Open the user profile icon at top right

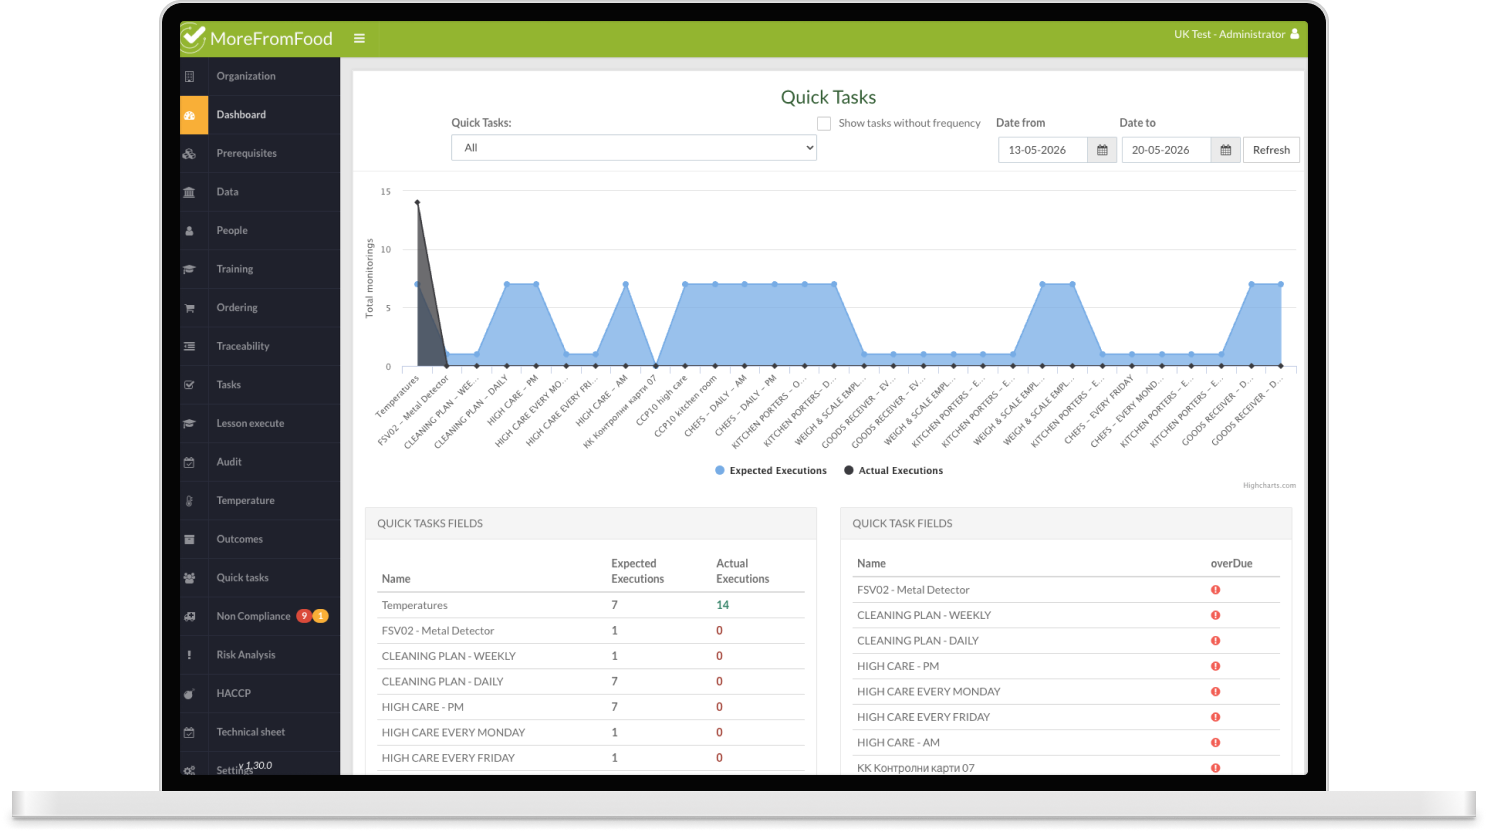point(1295,34)
